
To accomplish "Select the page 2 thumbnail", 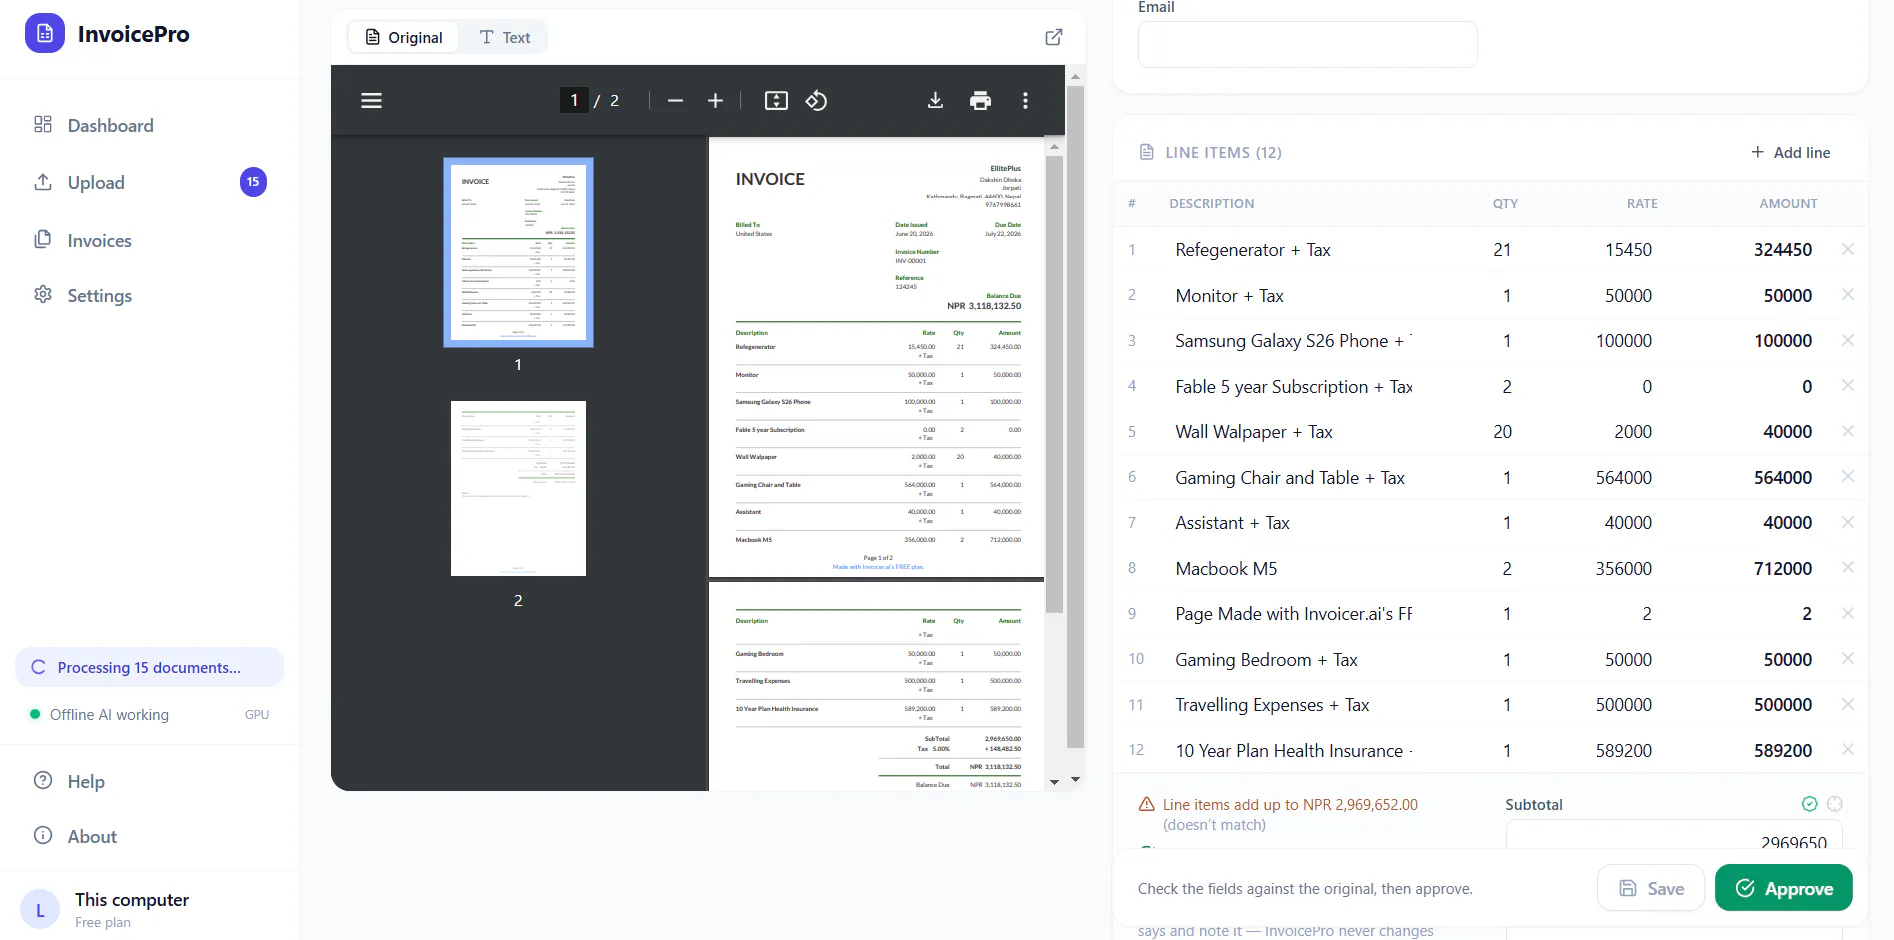I will coord(518,488).
